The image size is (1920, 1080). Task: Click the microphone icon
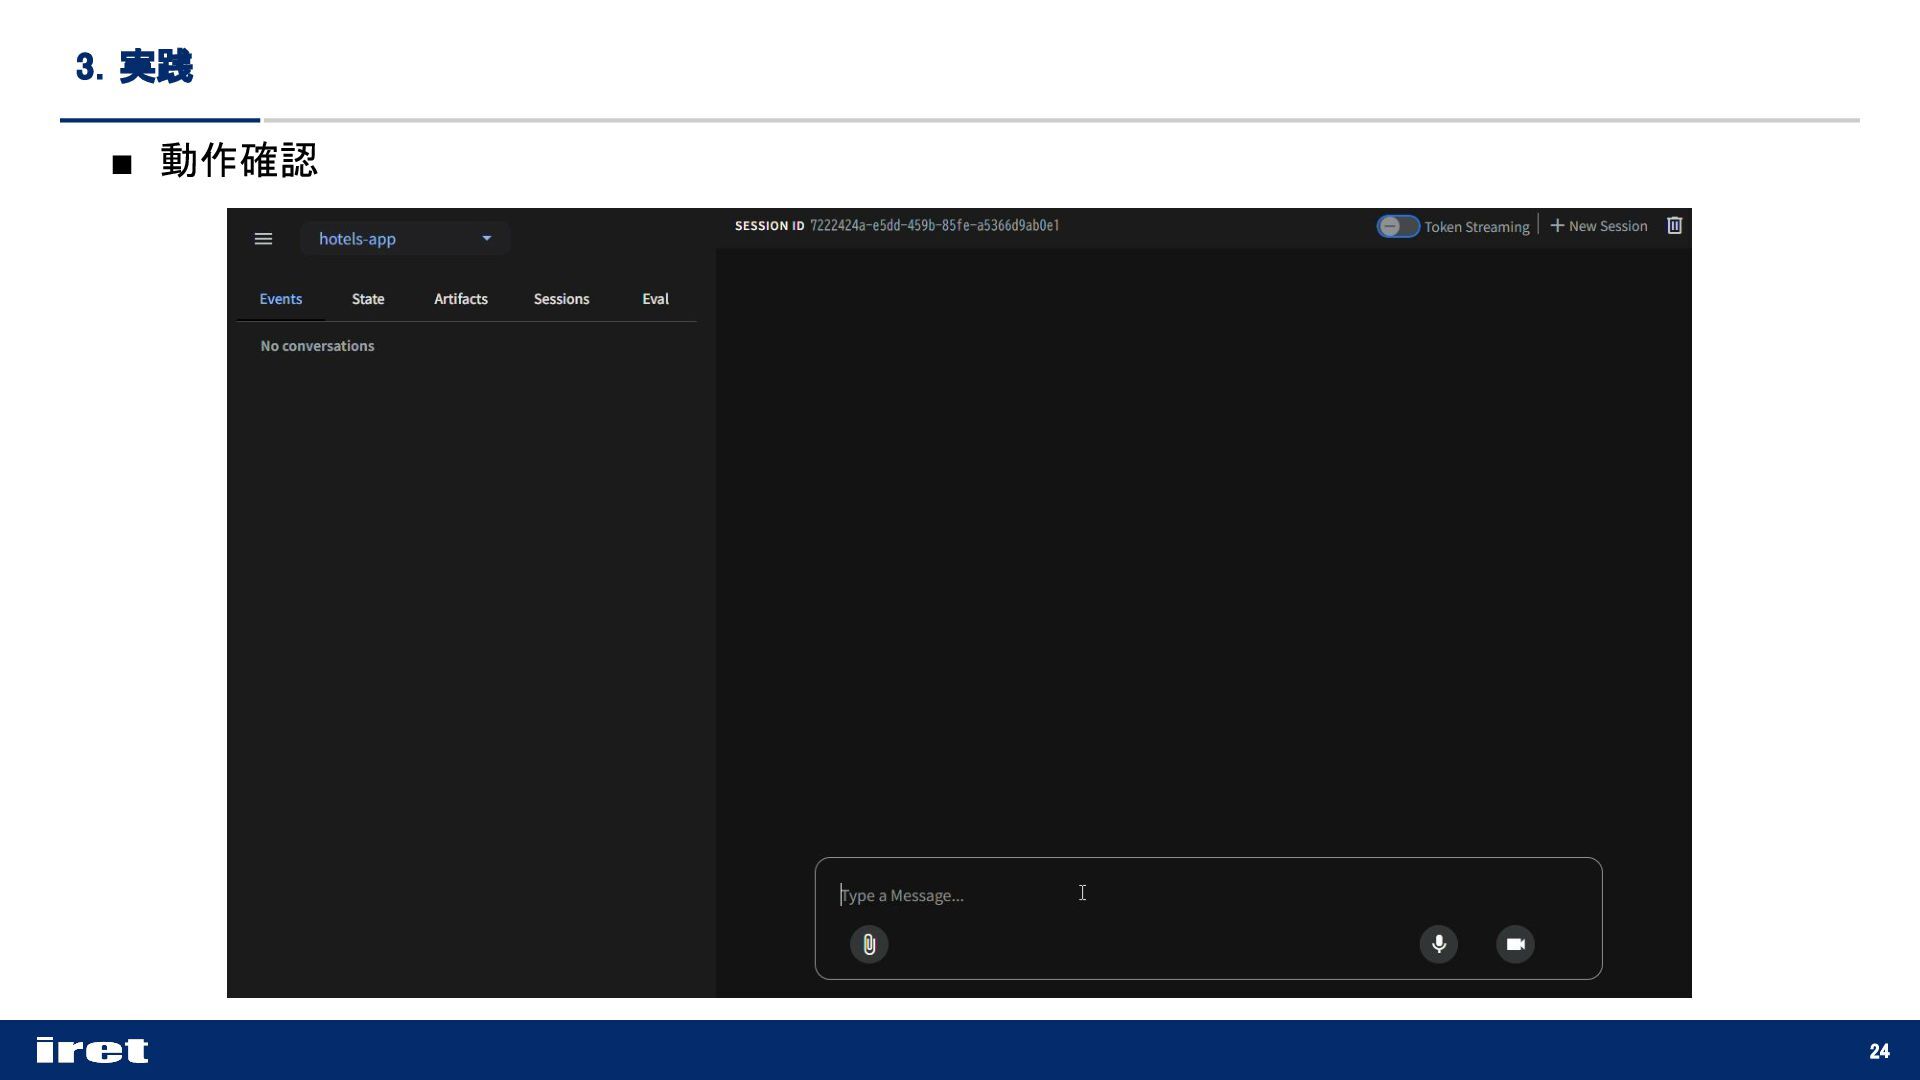pyautogui.click(x=1439, y=944)
